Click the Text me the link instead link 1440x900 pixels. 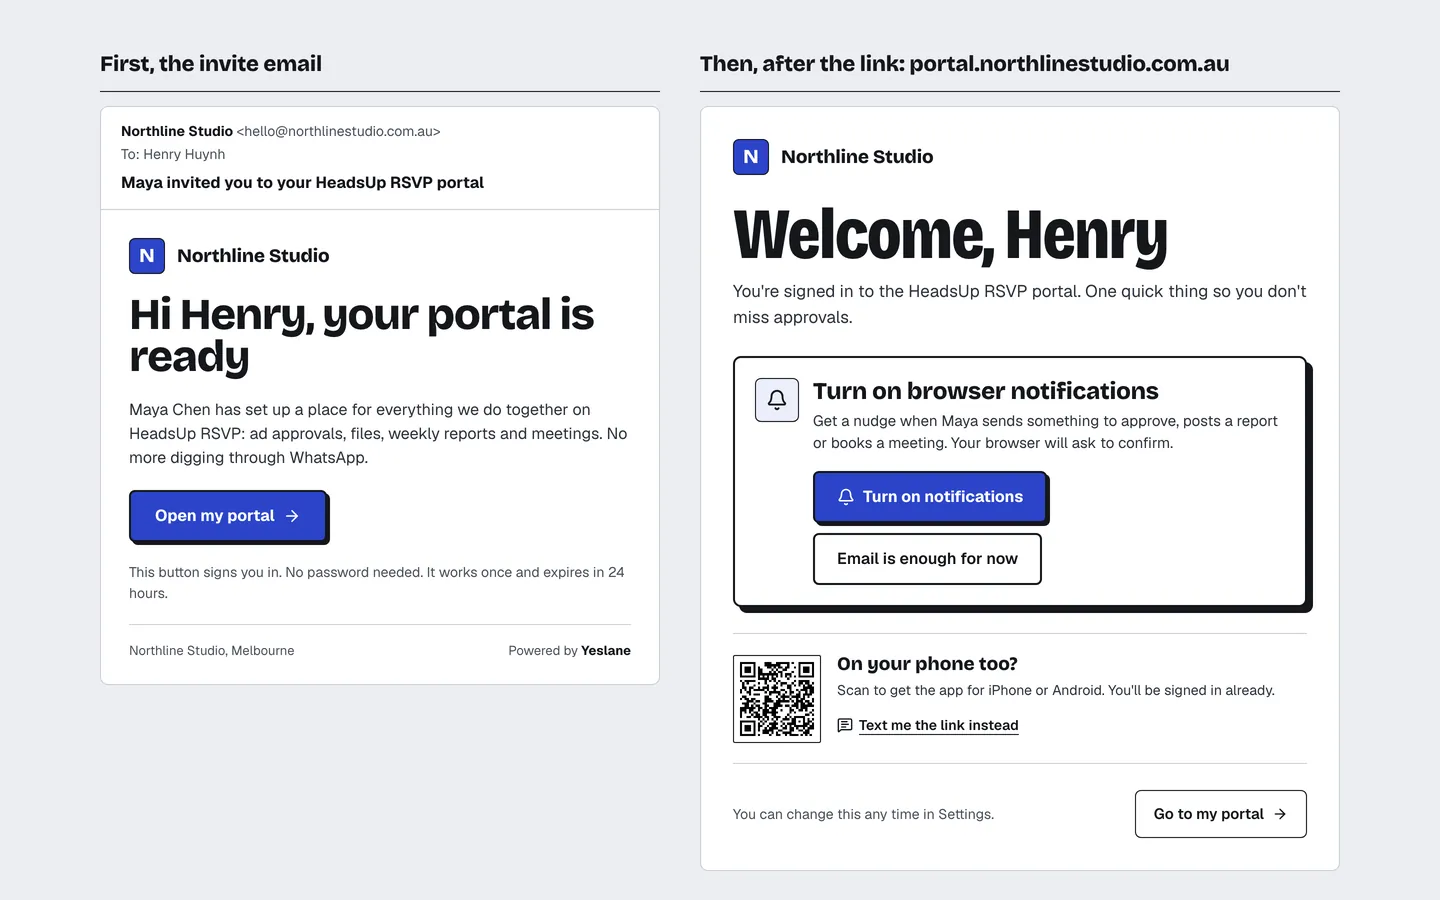[x=938, y=725]
